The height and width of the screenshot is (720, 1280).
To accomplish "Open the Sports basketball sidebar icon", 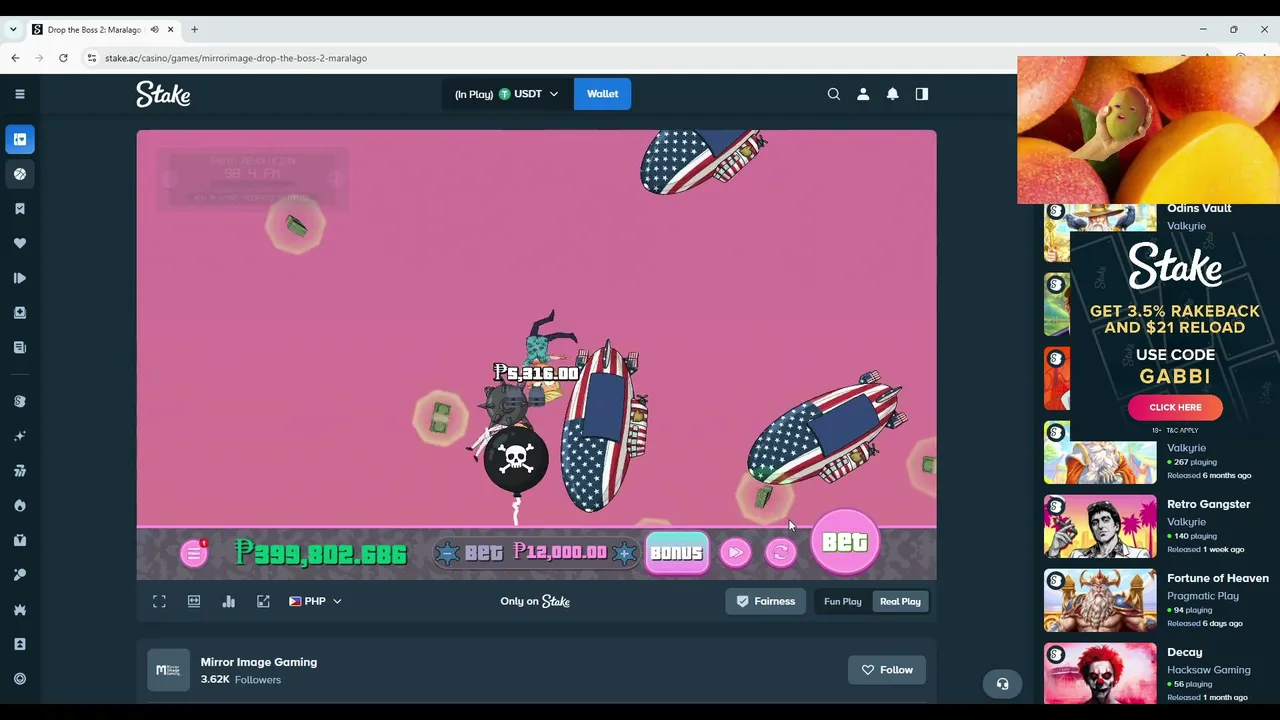I will point(19,174).
